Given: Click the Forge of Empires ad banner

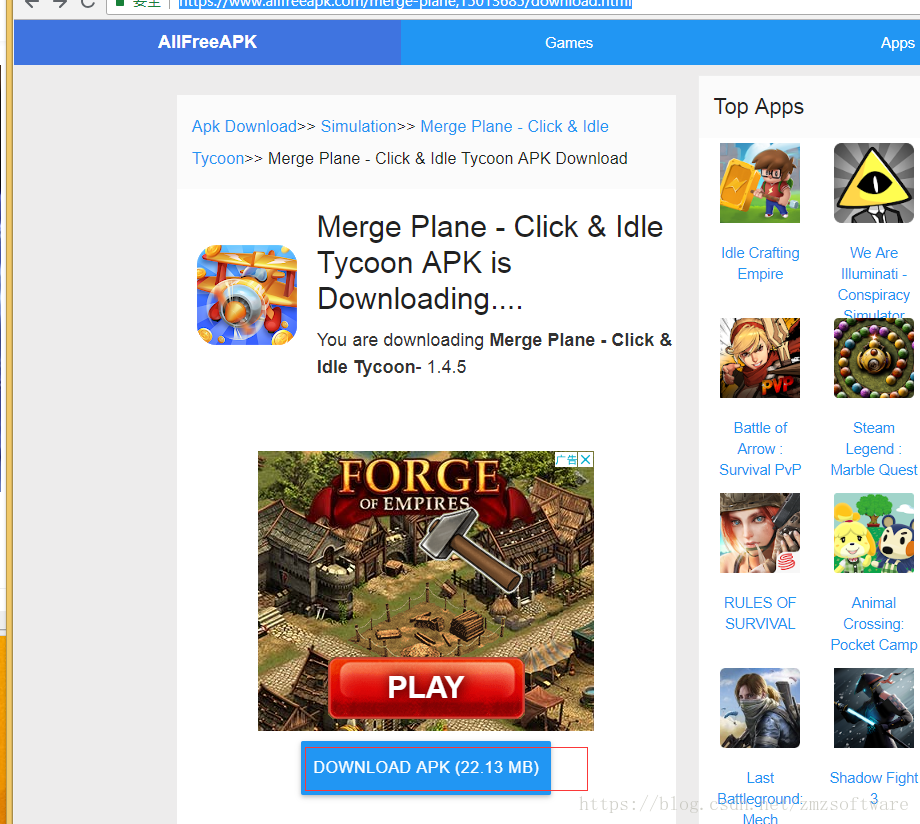Looking at the screenshot, I should [425, 590].
